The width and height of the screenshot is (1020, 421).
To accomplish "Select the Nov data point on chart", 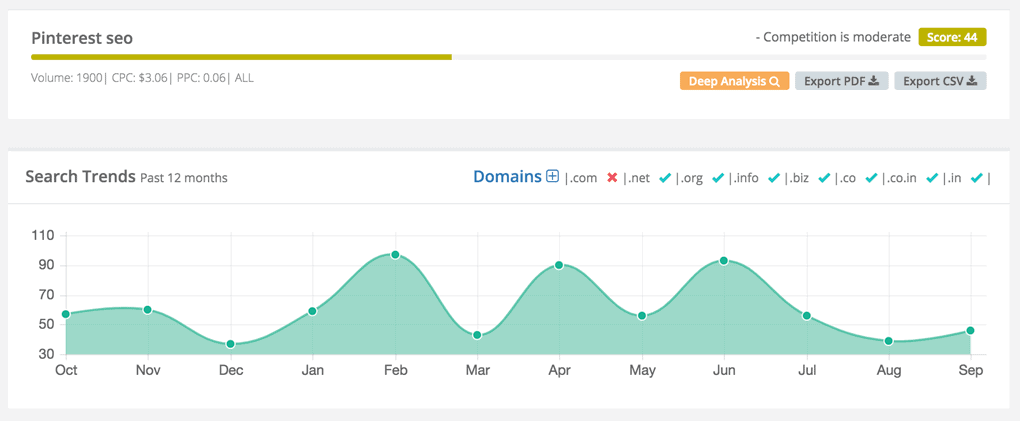I will [x=148, y=310].
